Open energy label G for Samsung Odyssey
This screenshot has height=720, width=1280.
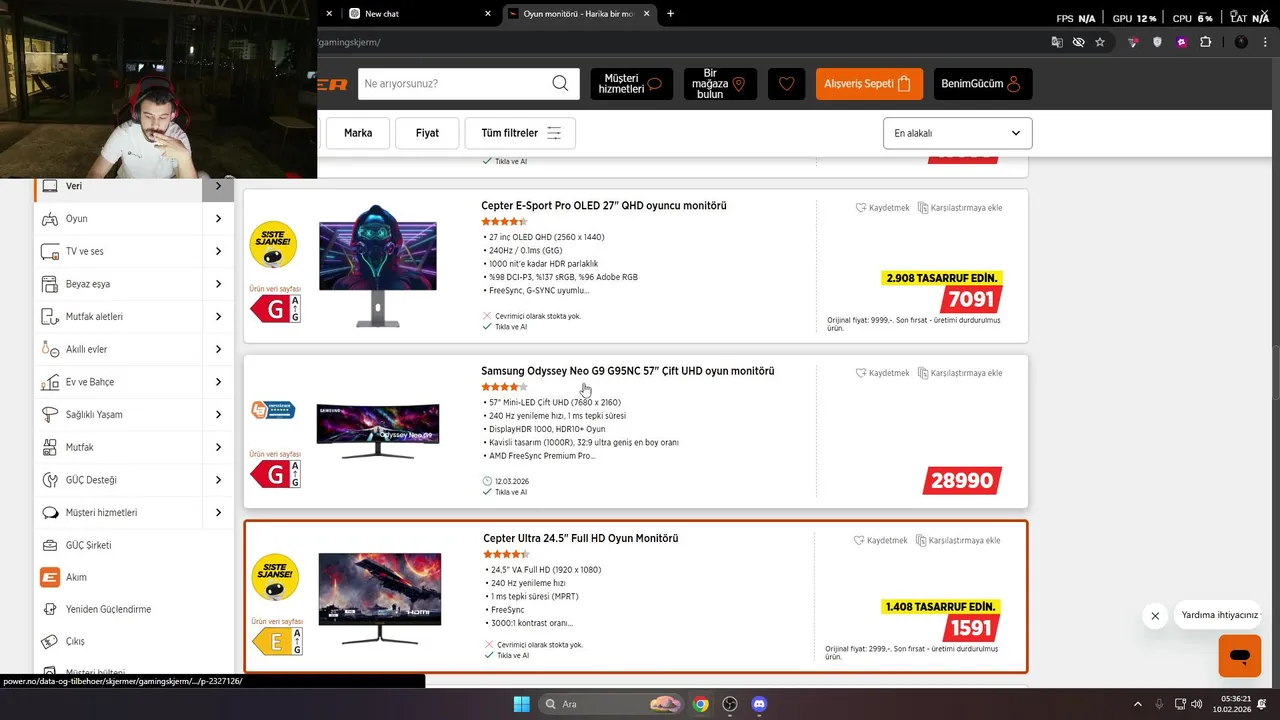point(275,474)
